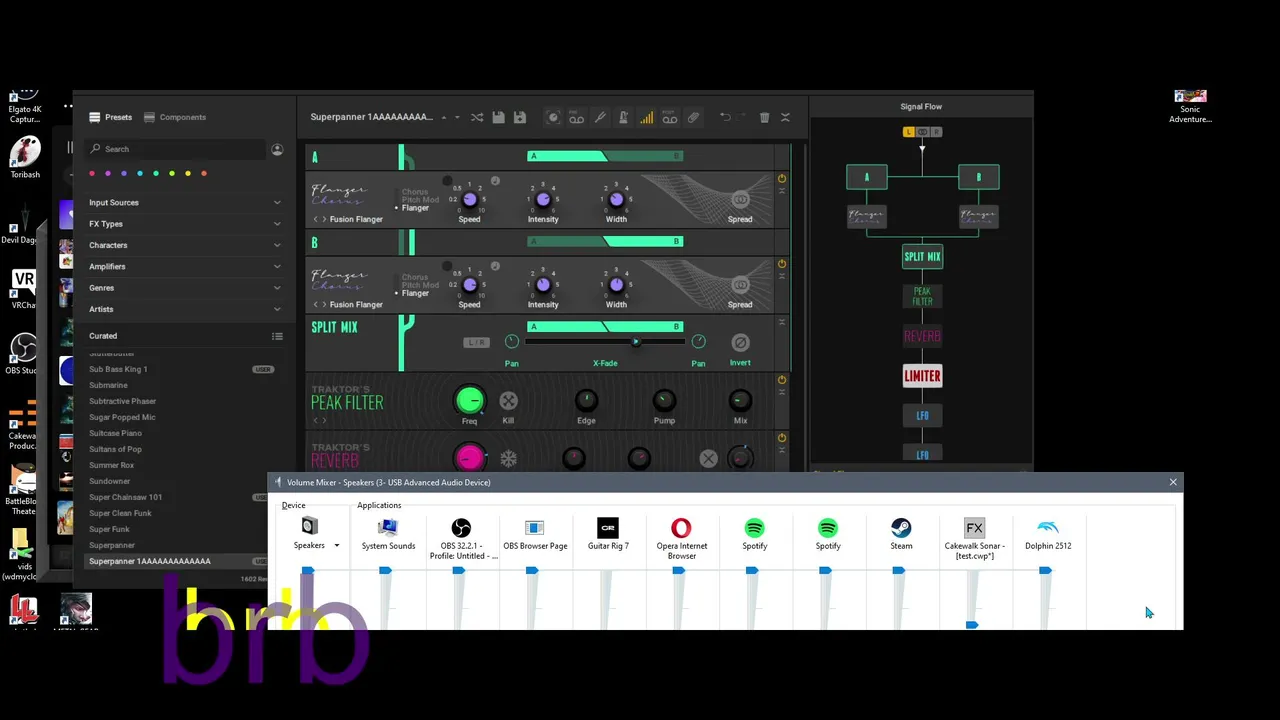Switch to the Components tab

coord(175,117)
